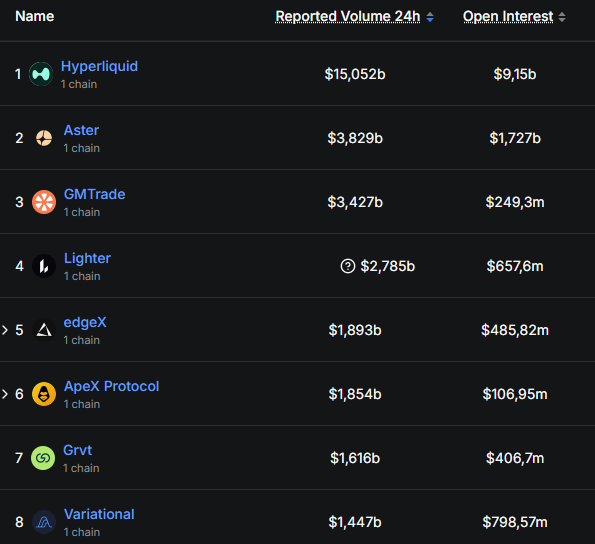Viewport: 595px width, 544px height.
Task: Select edgeX volume $1,893b
Action: (355, 330)
